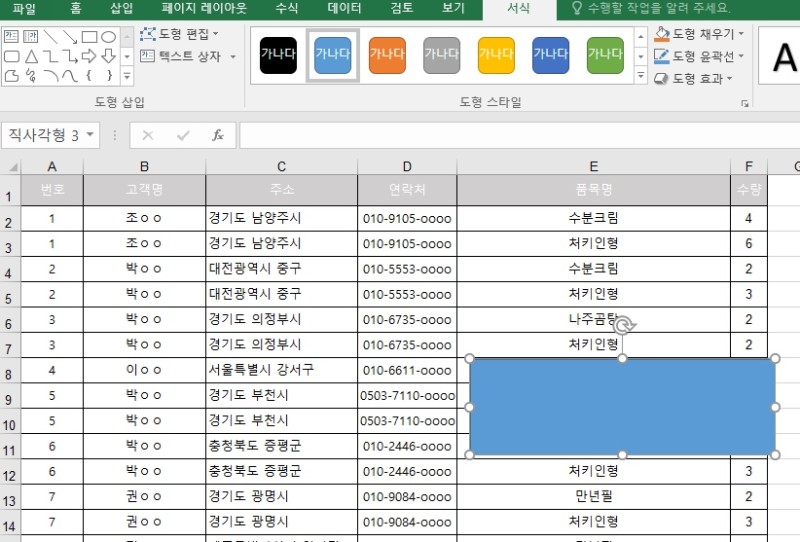Select the elbow connector shape
The height and width of the screenshot is (542, 800).
(x=50, y=56)
